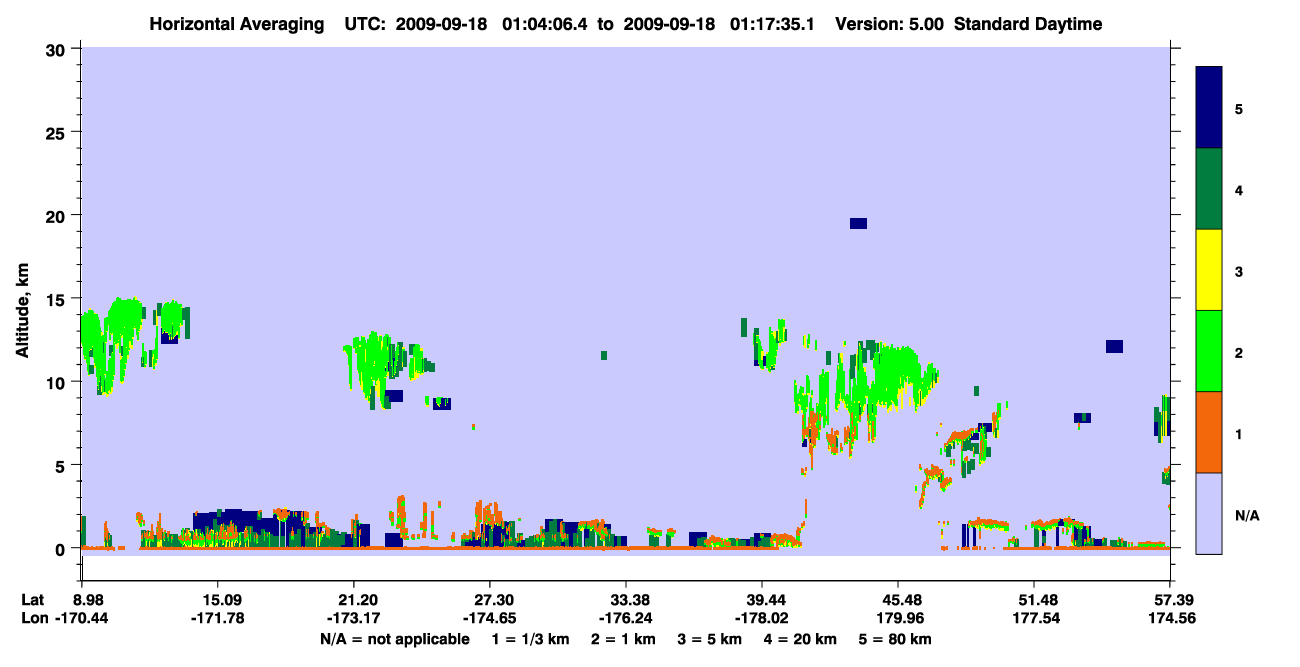This screenshot has width=1300, height=667.
Task: Click the '4 = 20 km' footnote
Action: [800, 639]
